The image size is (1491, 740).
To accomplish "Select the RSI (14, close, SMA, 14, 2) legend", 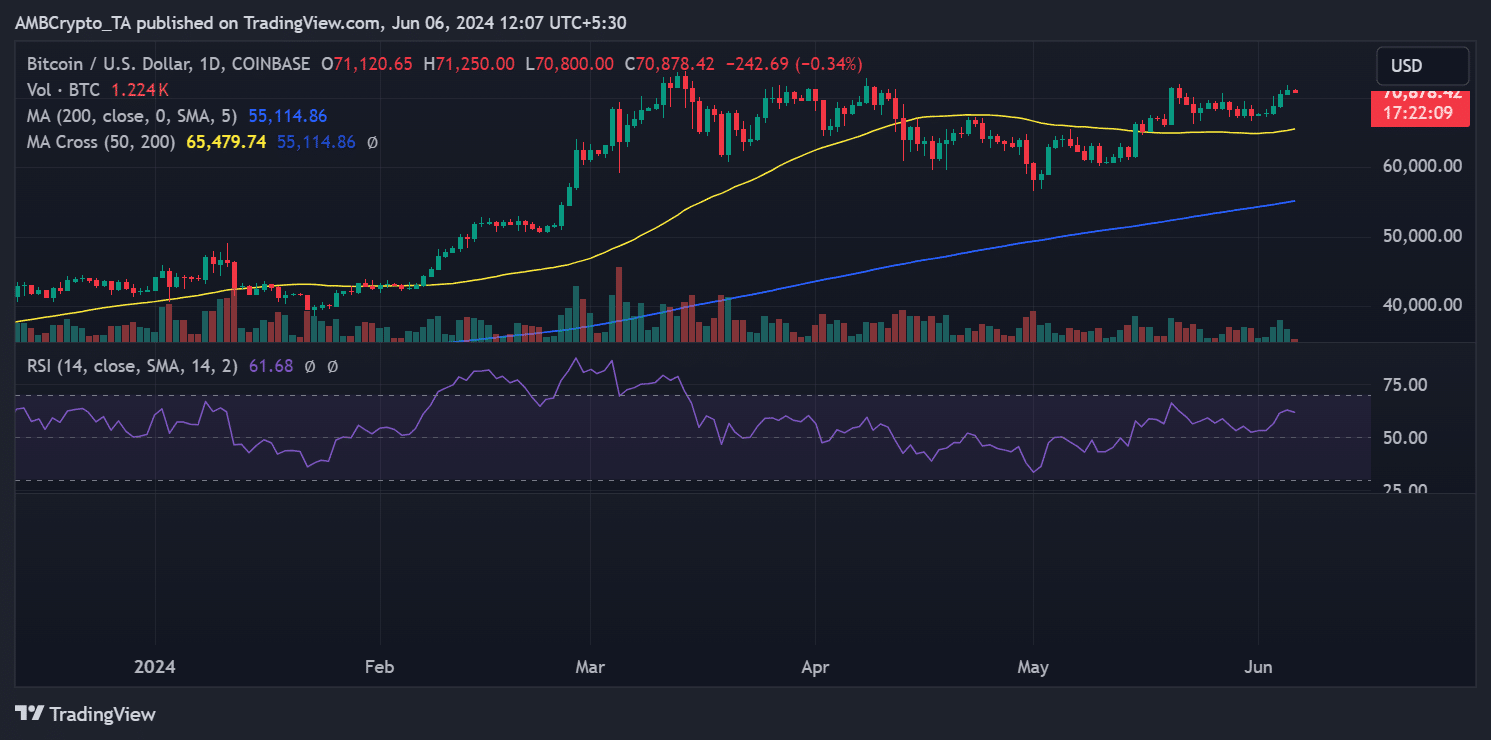I will click(x=132, y=366).
